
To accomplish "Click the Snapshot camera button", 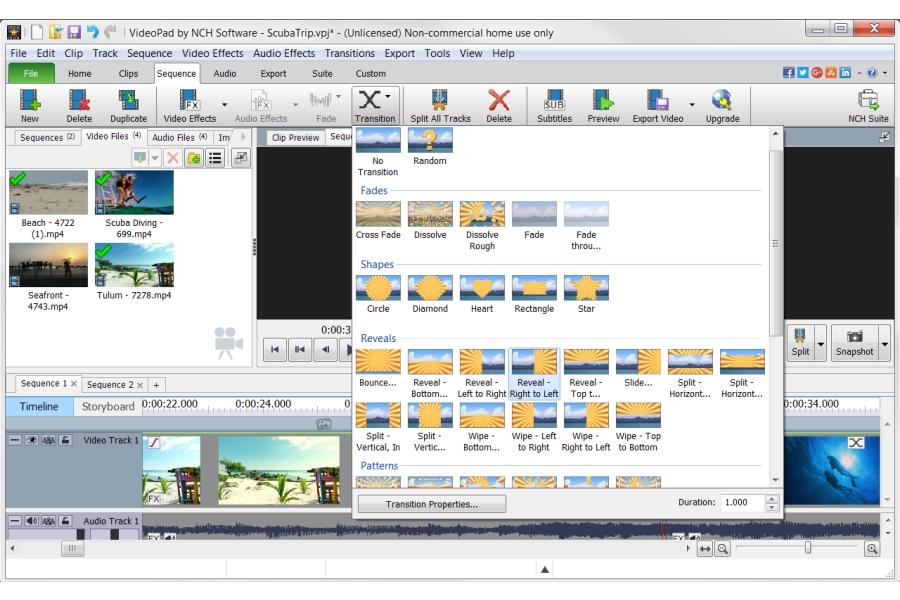I will 854,343.
